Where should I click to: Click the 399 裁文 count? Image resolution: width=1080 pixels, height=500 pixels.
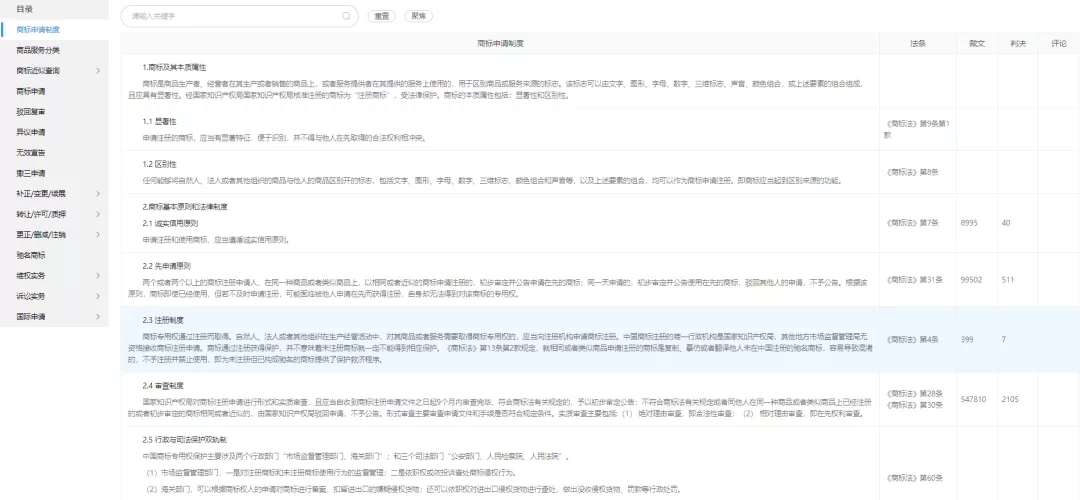point(967,340)
